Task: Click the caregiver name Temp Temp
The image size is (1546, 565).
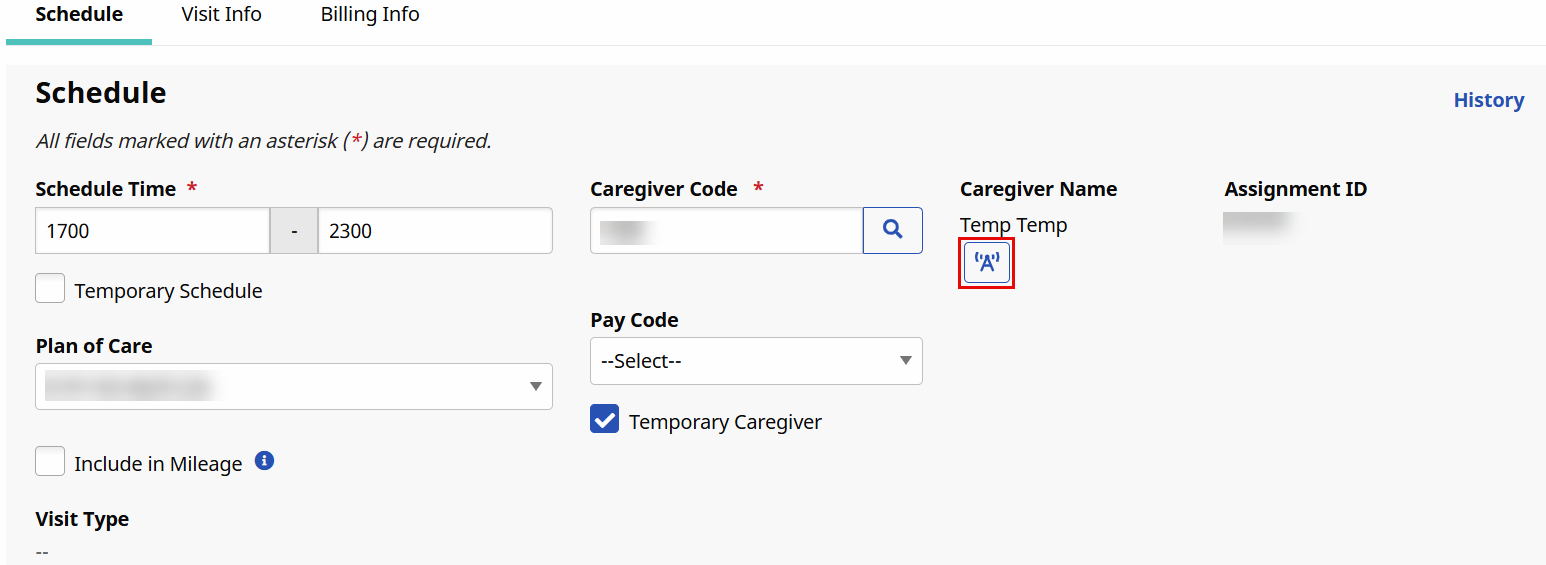Action: pyautogui.click(x=1013, y=225)
